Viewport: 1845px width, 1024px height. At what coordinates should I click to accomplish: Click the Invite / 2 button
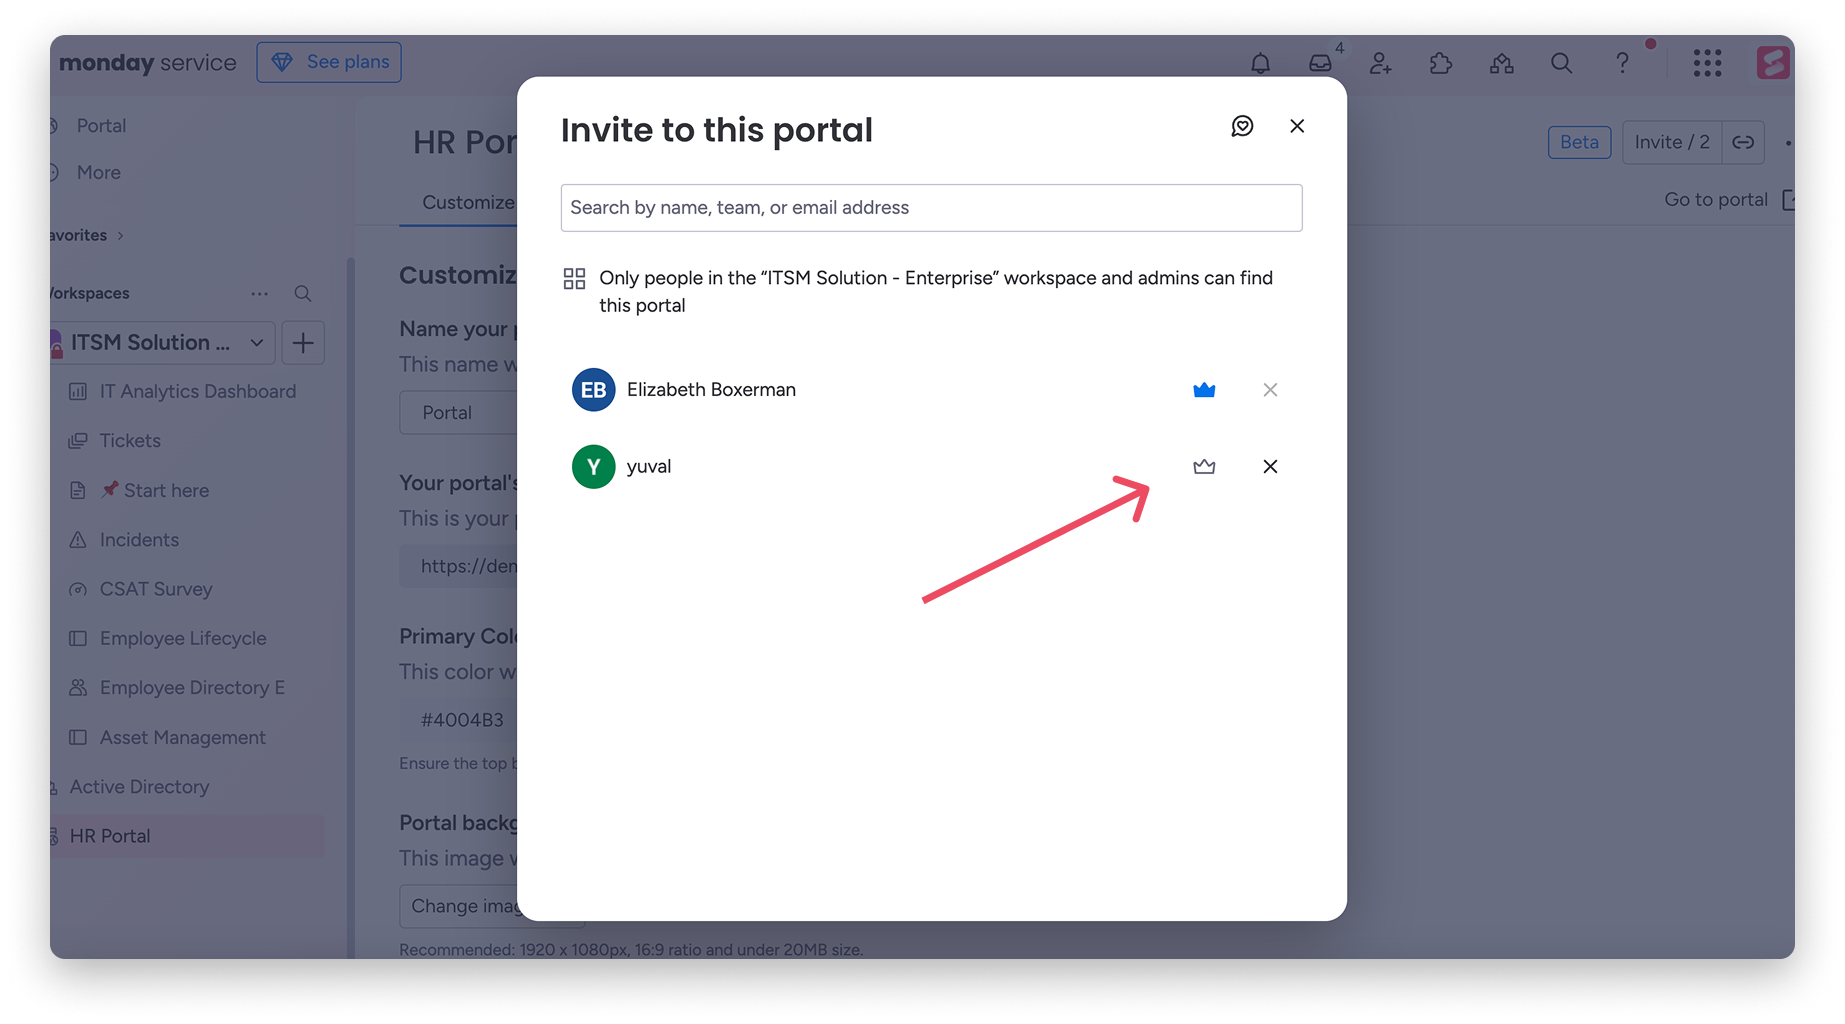pos(1672,142)
